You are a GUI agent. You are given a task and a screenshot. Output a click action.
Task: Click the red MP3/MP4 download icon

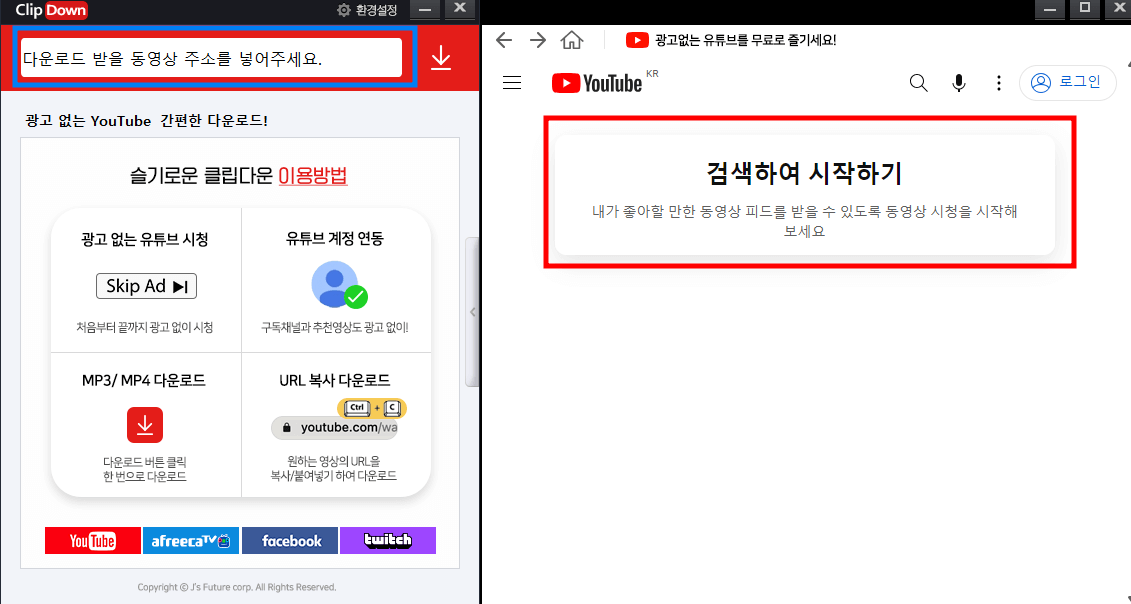[145, 424]
